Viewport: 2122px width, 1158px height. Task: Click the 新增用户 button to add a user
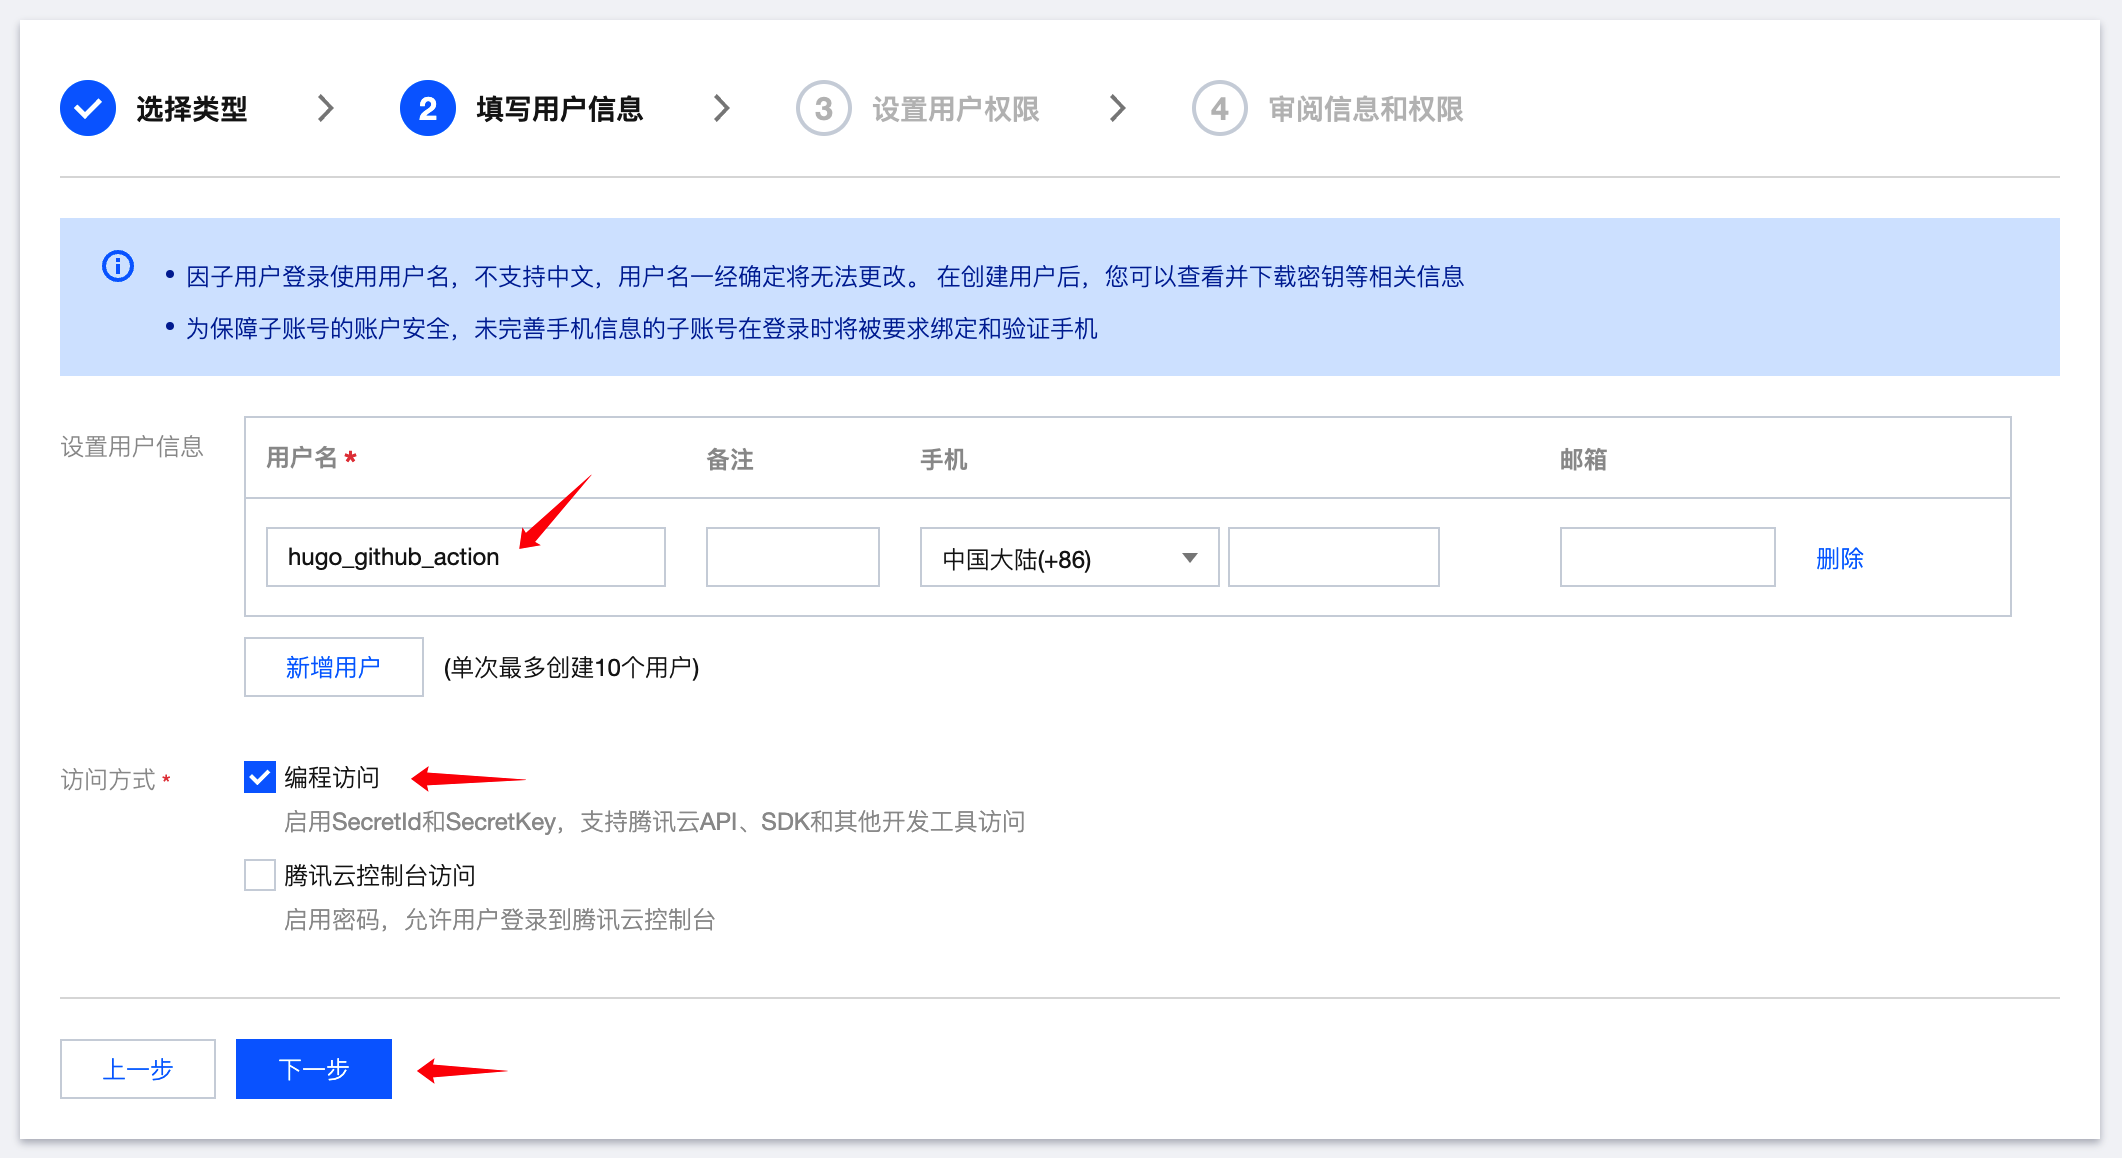(x=333, y=666)
